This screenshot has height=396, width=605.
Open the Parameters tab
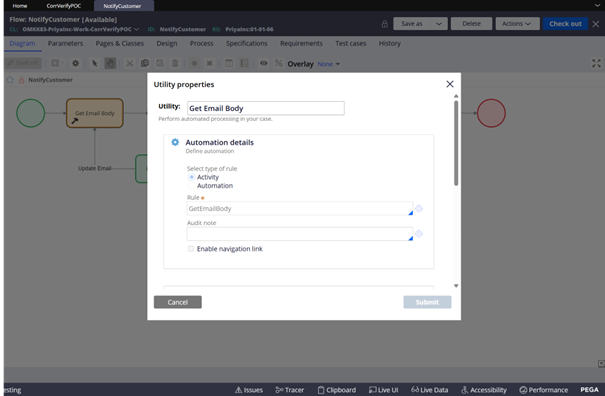point(65,43)
